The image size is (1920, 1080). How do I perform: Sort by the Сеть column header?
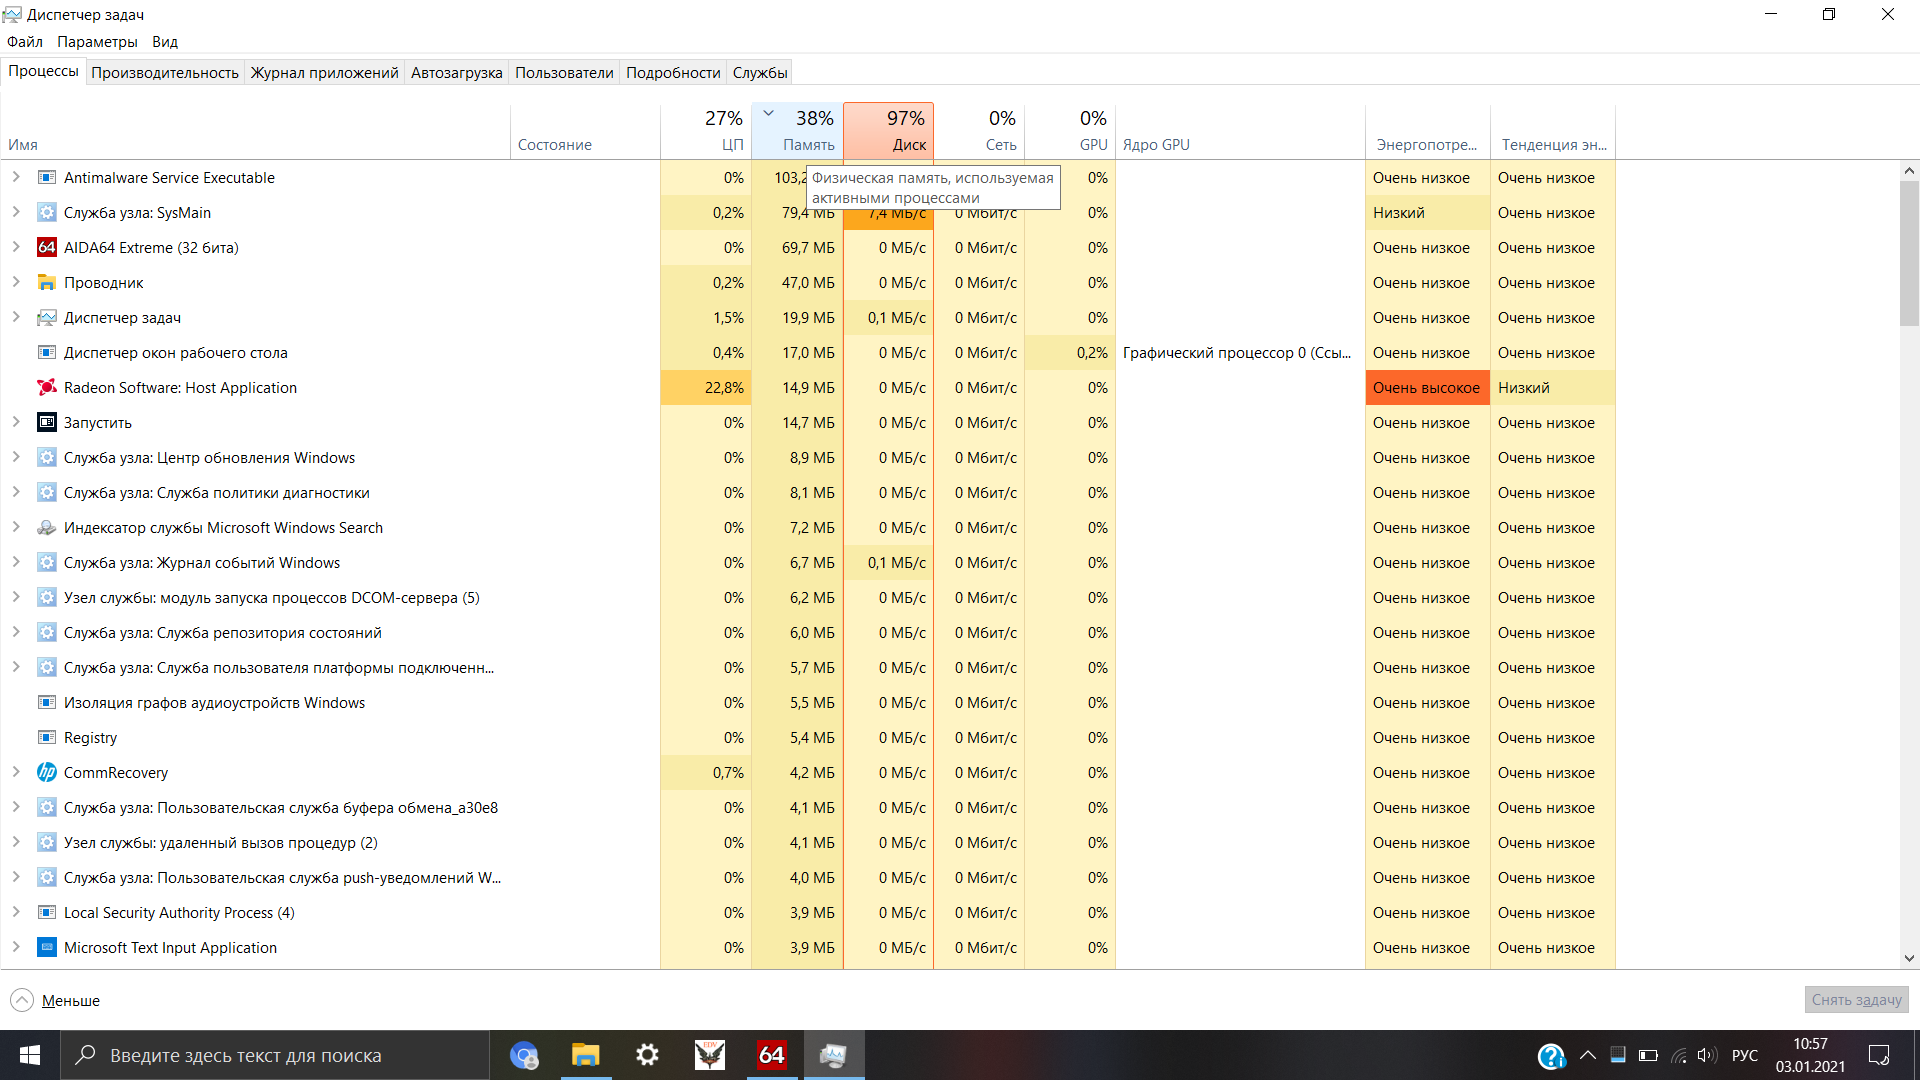click(979, 131)
